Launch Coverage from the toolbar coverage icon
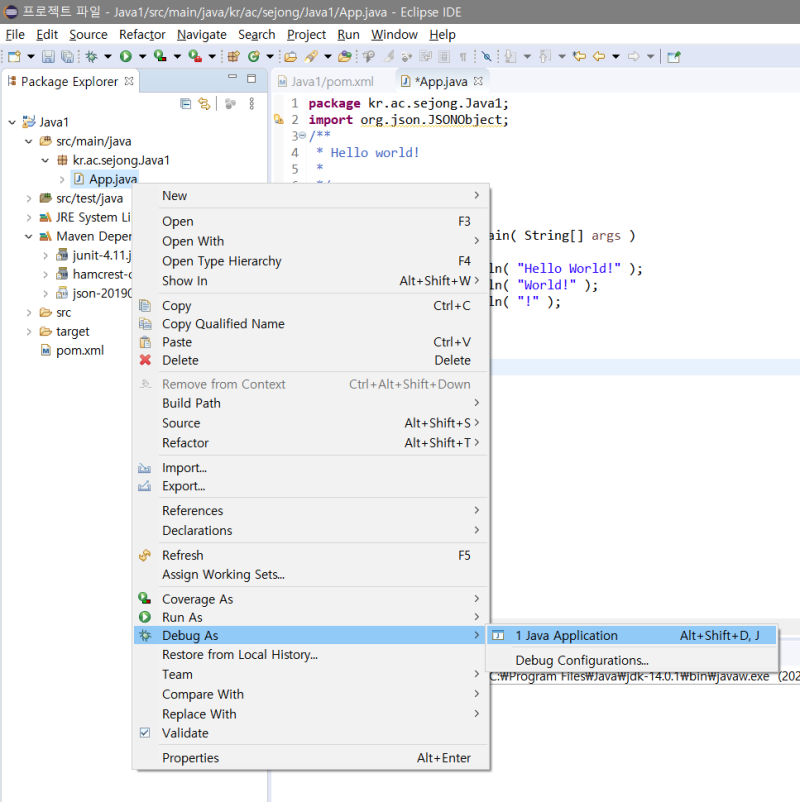This screenshot has height=802, width=800. [x=160, y=57]
